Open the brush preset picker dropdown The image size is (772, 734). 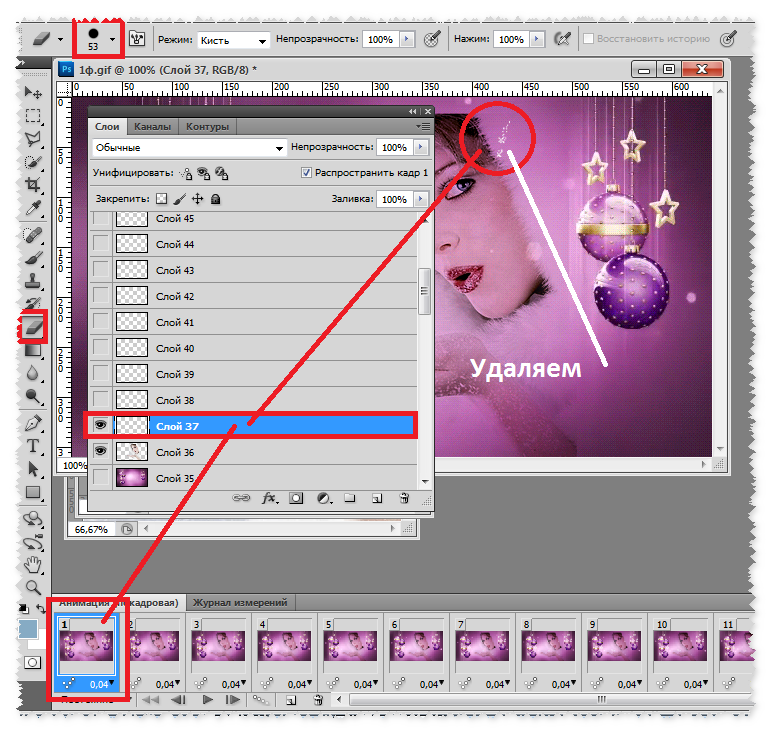(113, 39)
